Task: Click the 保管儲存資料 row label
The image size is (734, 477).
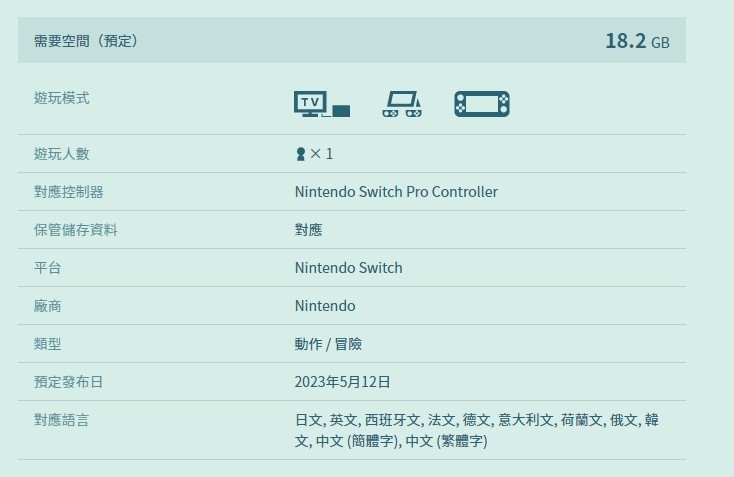Action: (76, 230)
